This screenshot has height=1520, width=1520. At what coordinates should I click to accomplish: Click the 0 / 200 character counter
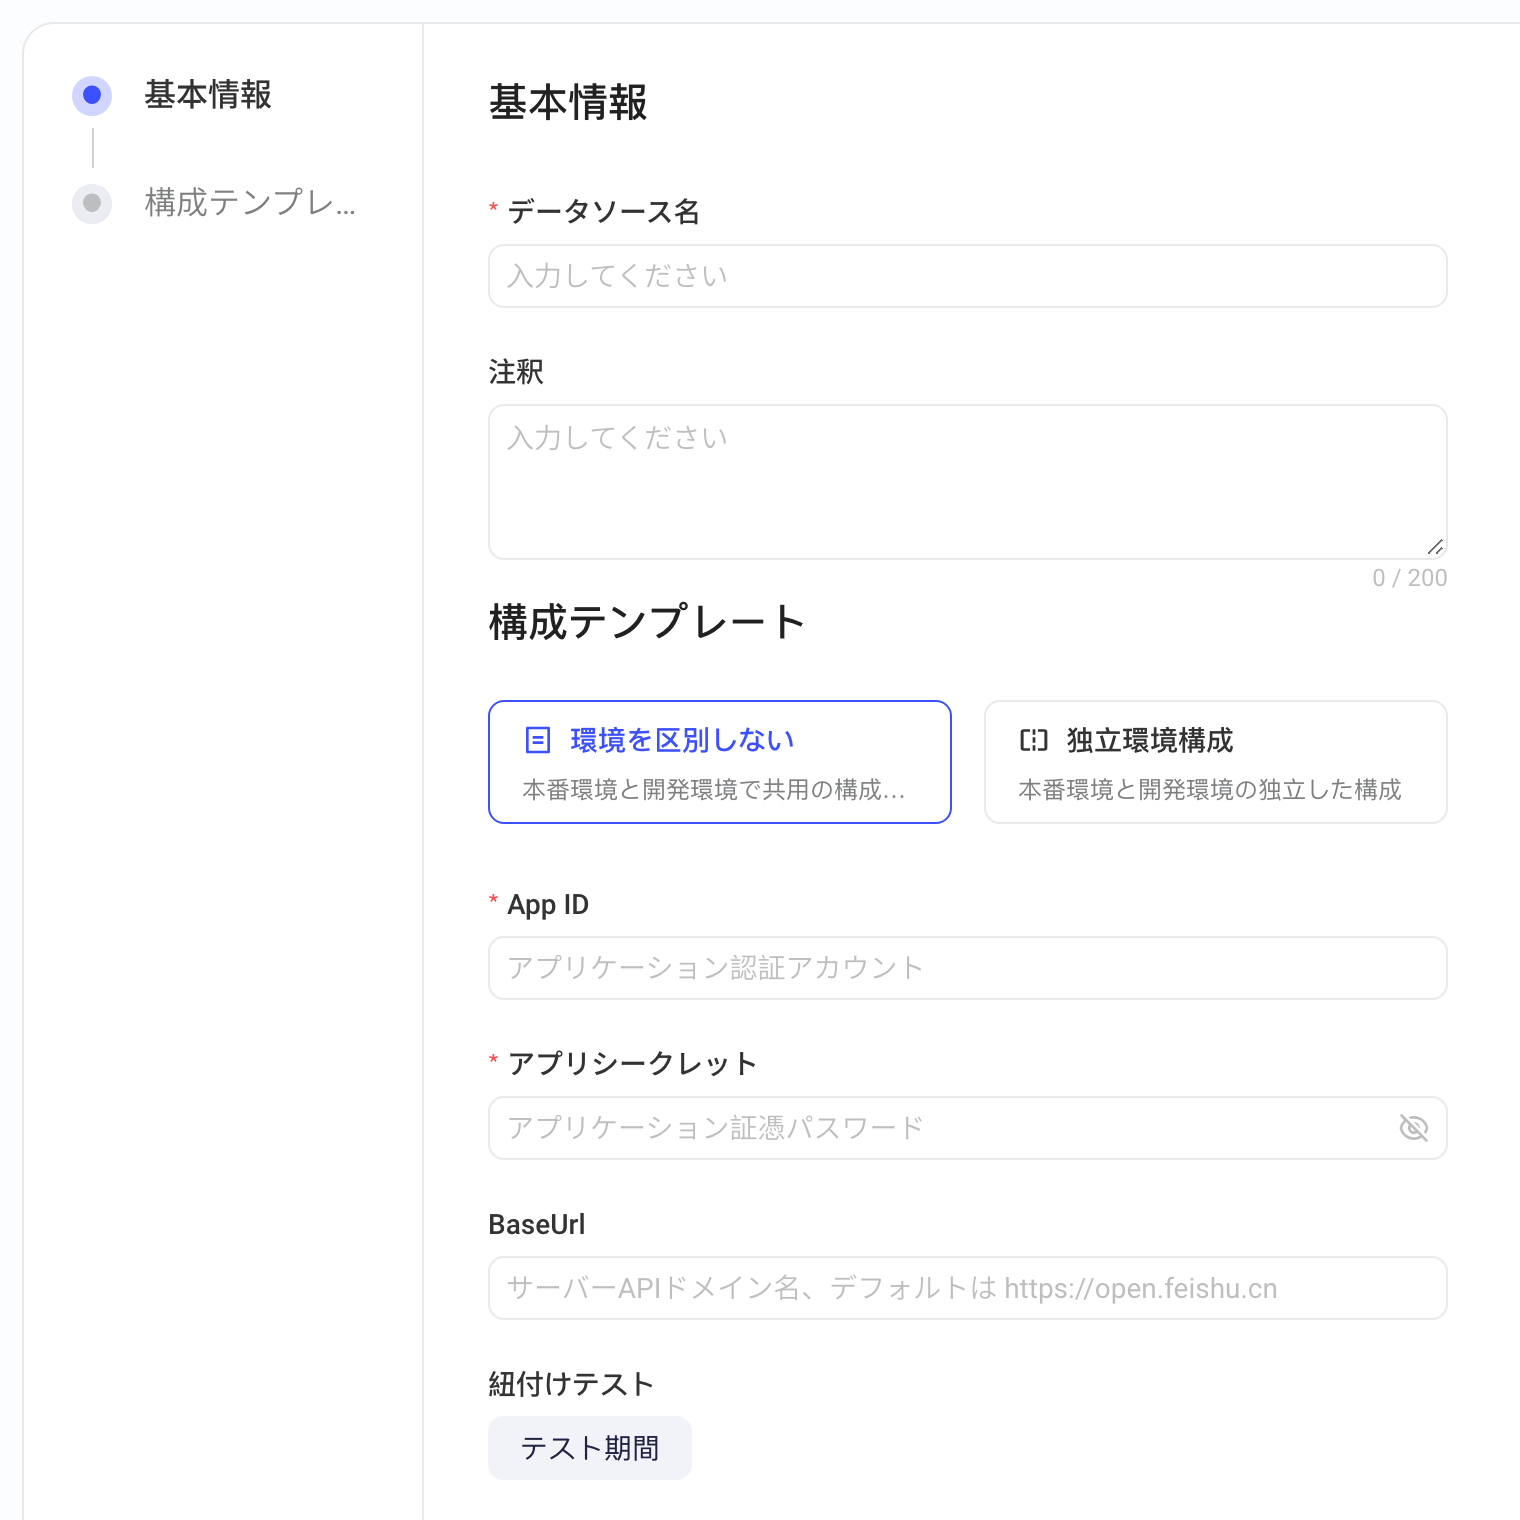(x=1409, y=578)
